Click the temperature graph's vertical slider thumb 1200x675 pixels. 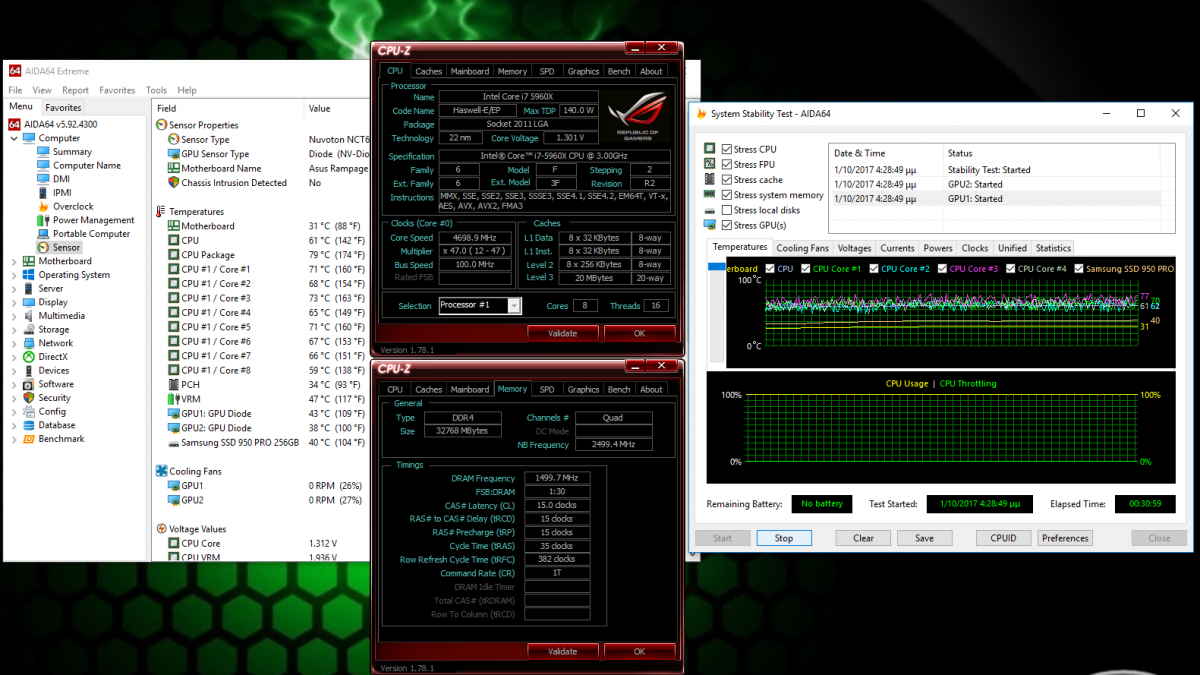coord(718,268)
